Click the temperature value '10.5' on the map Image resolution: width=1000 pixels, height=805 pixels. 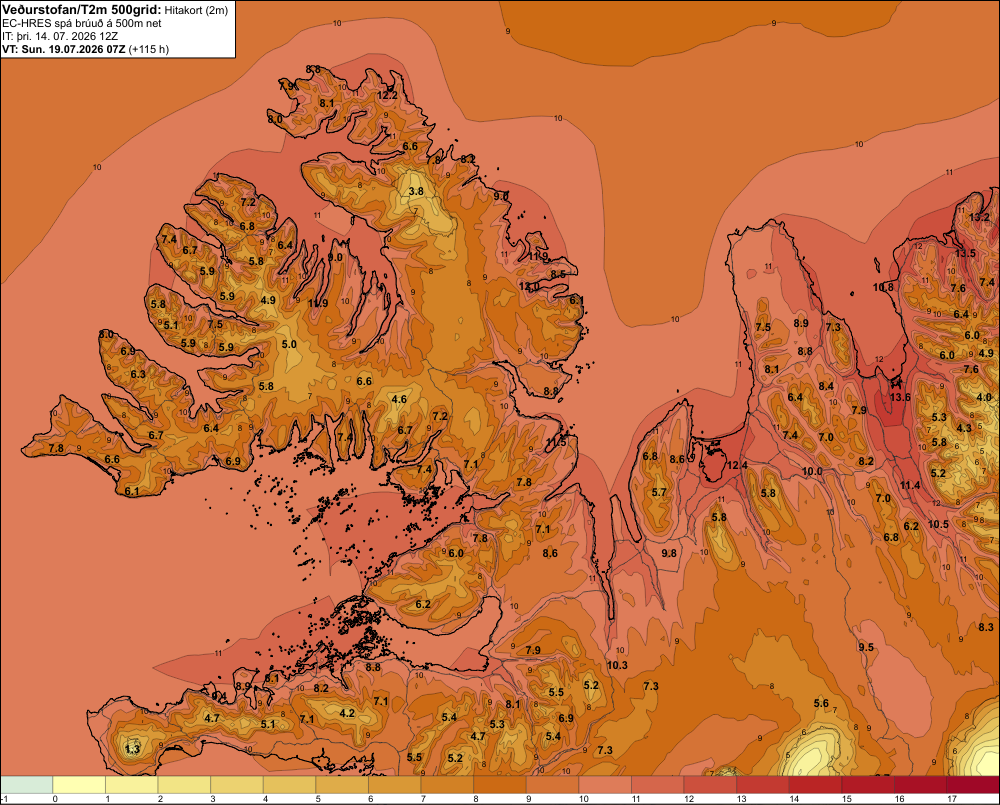(x=938, y=524)
